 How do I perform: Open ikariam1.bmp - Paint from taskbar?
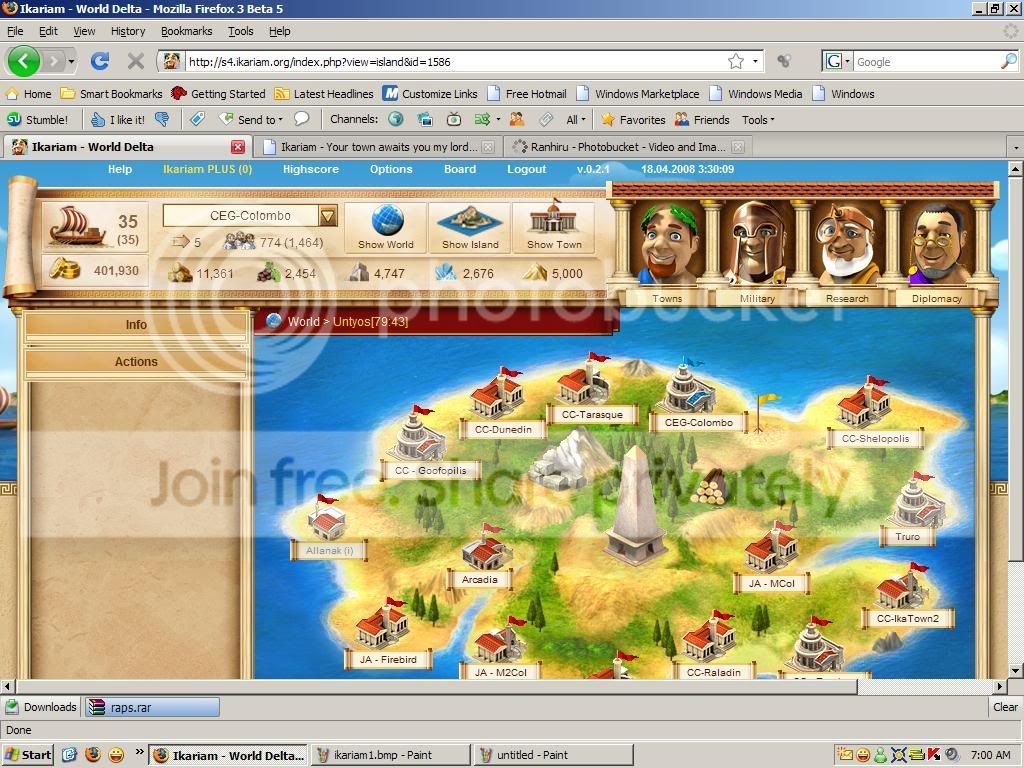pos(391,755)
